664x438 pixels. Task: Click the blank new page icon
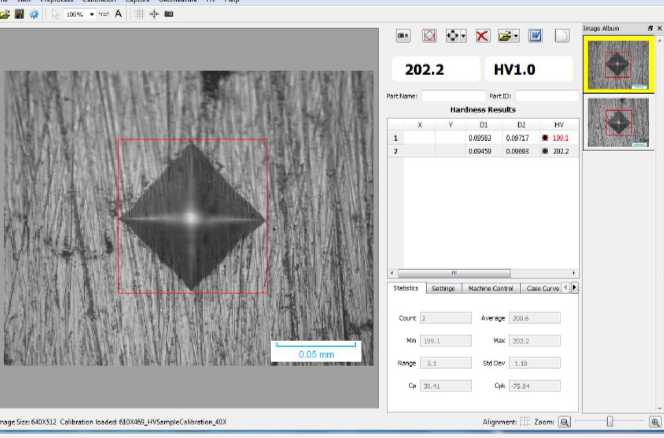tap(562, 36)
